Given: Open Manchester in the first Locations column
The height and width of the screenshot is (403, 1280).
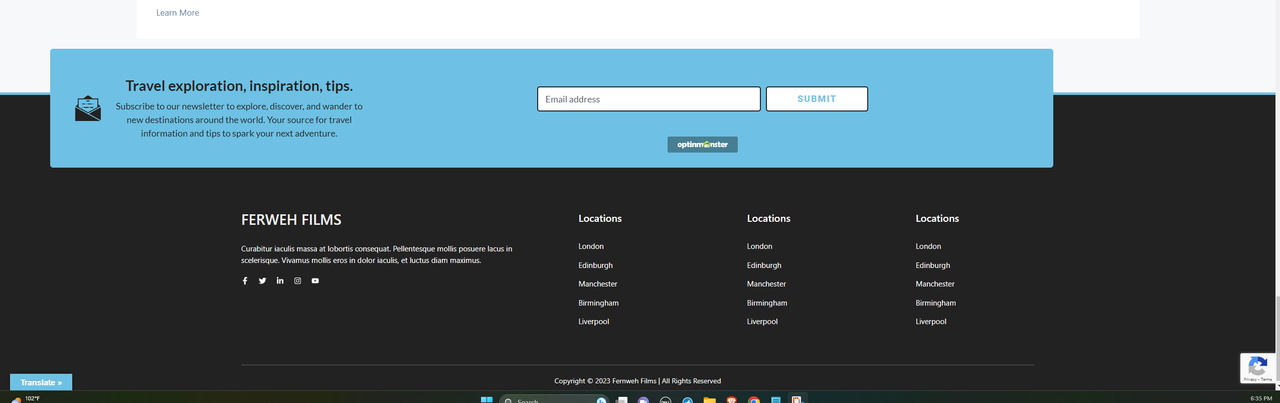Looking at the screenshot, I should click(x=598, y=284).
